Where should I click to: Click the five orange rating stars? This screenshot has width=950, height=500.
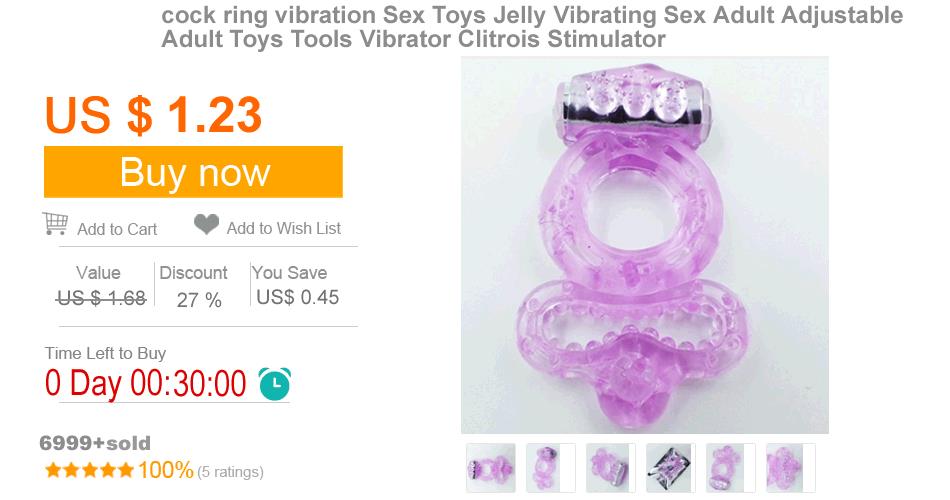(89, 470)
